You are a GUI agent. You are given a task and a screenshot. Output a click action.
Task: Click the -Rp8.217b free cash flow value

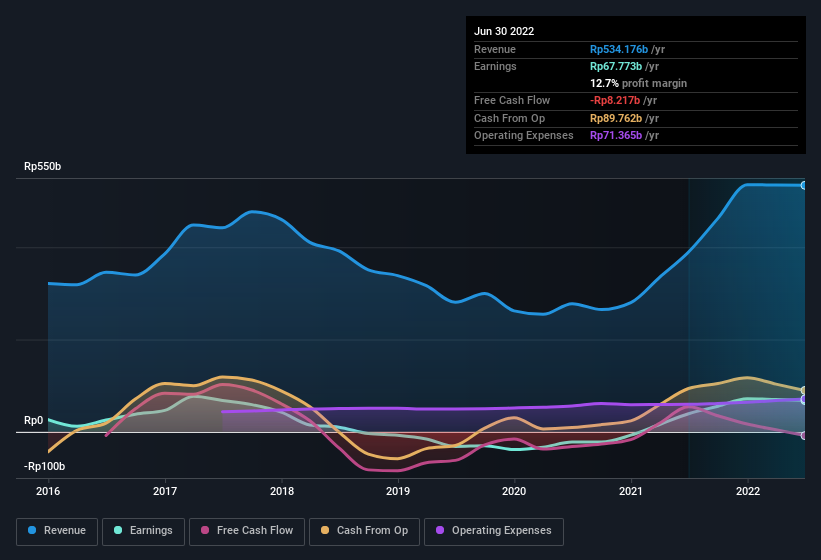[x=615, y=100]
